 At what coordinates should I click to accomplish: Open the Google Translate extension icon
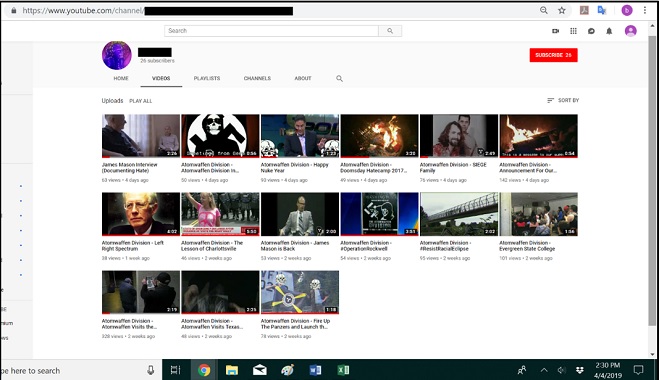[602, 11]
